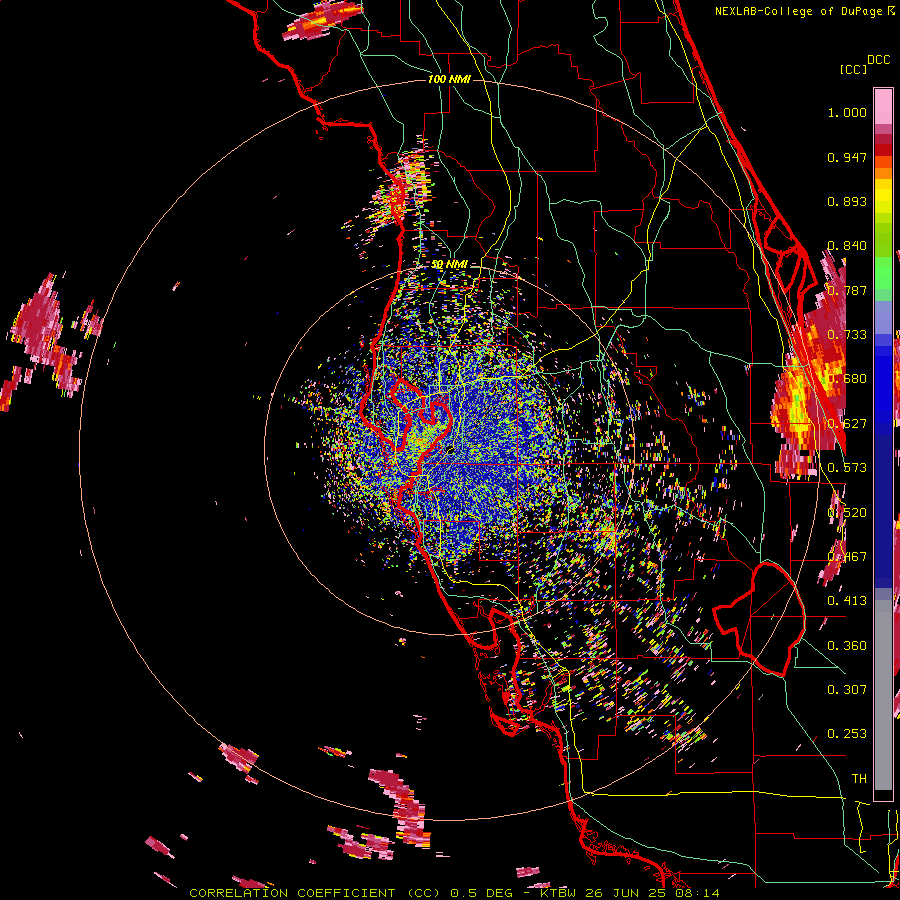Pick the light pink segment of color scale
Viewport: 900px width, 900px height.
[883, 106]
